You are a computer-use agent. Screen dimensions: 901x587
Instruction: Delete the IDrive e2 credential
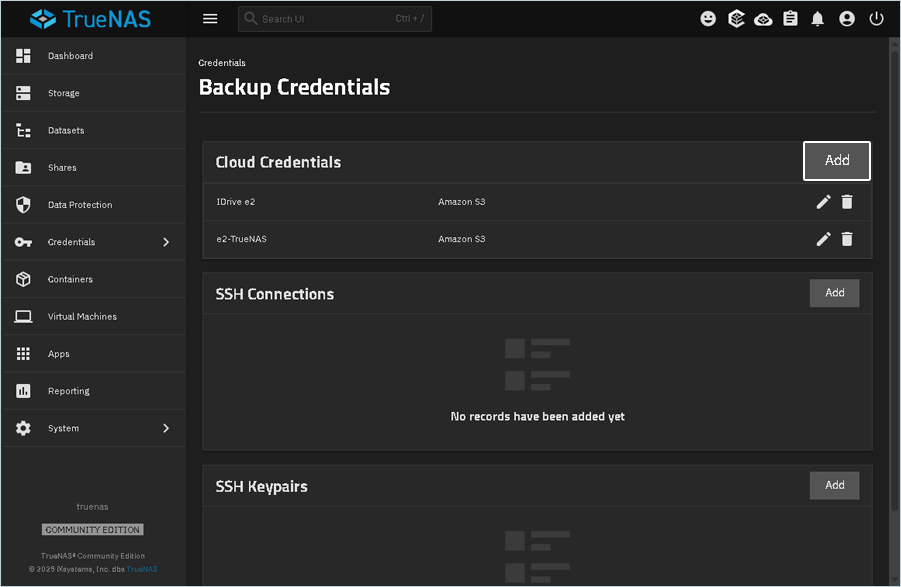click(x=847, y=202)
